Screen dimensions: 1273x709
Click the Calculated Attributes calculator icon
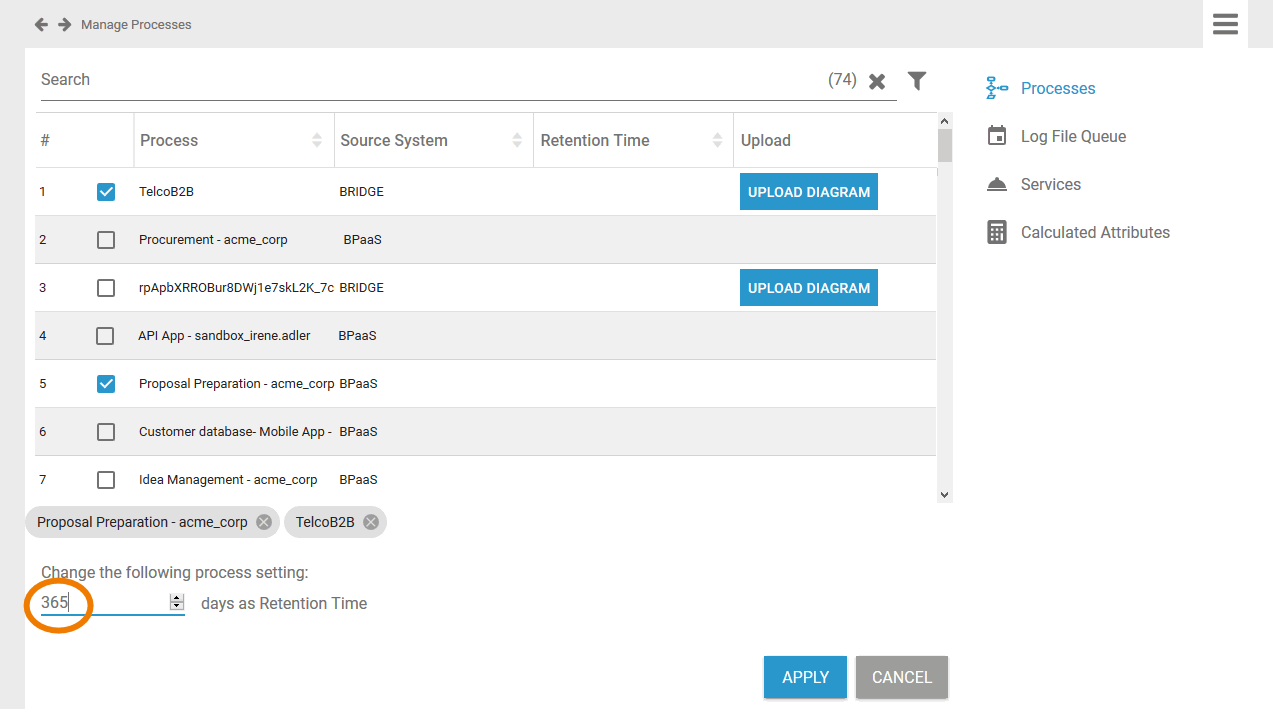(997, 232)
